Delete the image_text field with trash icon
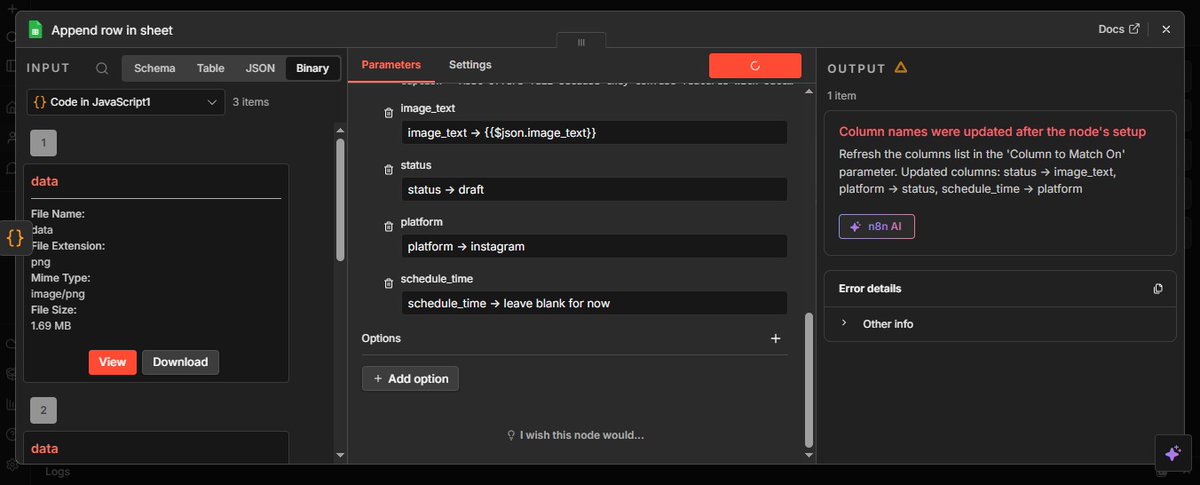Image resolution: width=1200 pixels, height=485 pixels. coord(389,114)
